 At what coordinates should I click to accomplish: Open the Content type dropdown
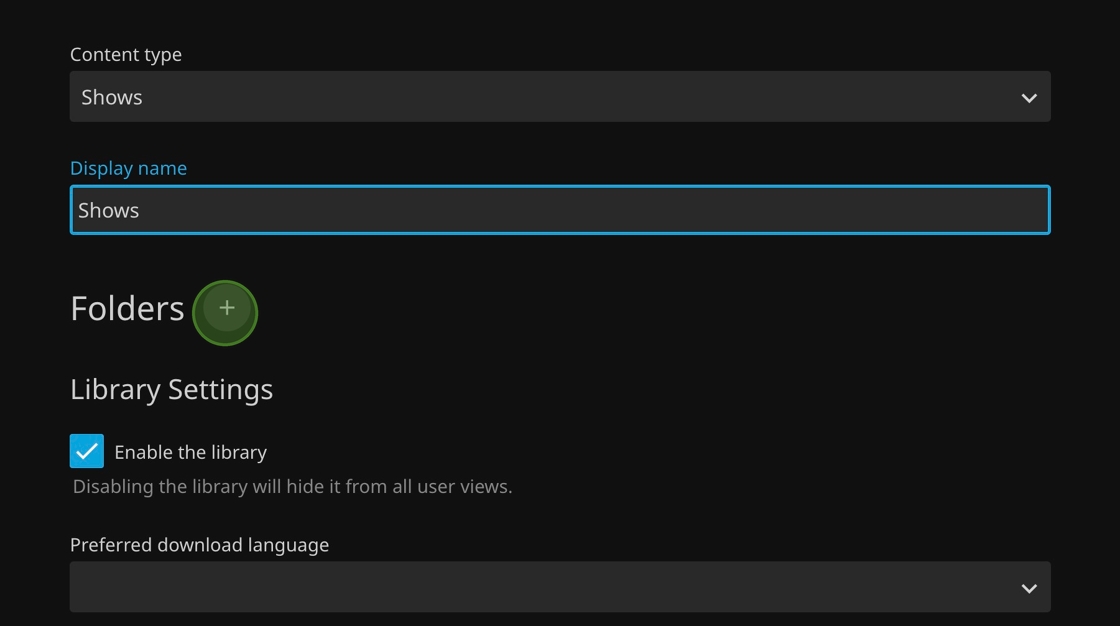(560, 96)
